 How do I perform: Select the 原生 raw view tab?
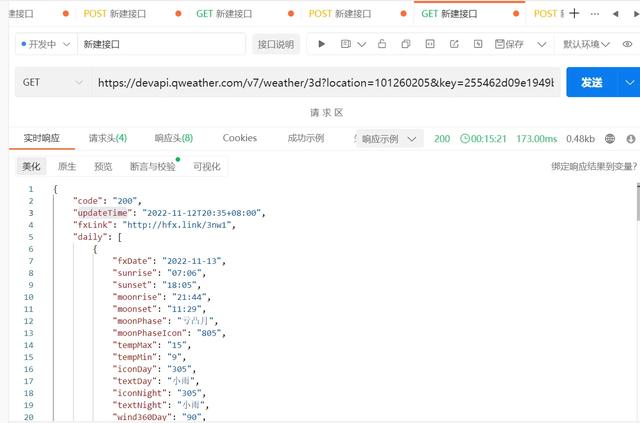point(67,167)
